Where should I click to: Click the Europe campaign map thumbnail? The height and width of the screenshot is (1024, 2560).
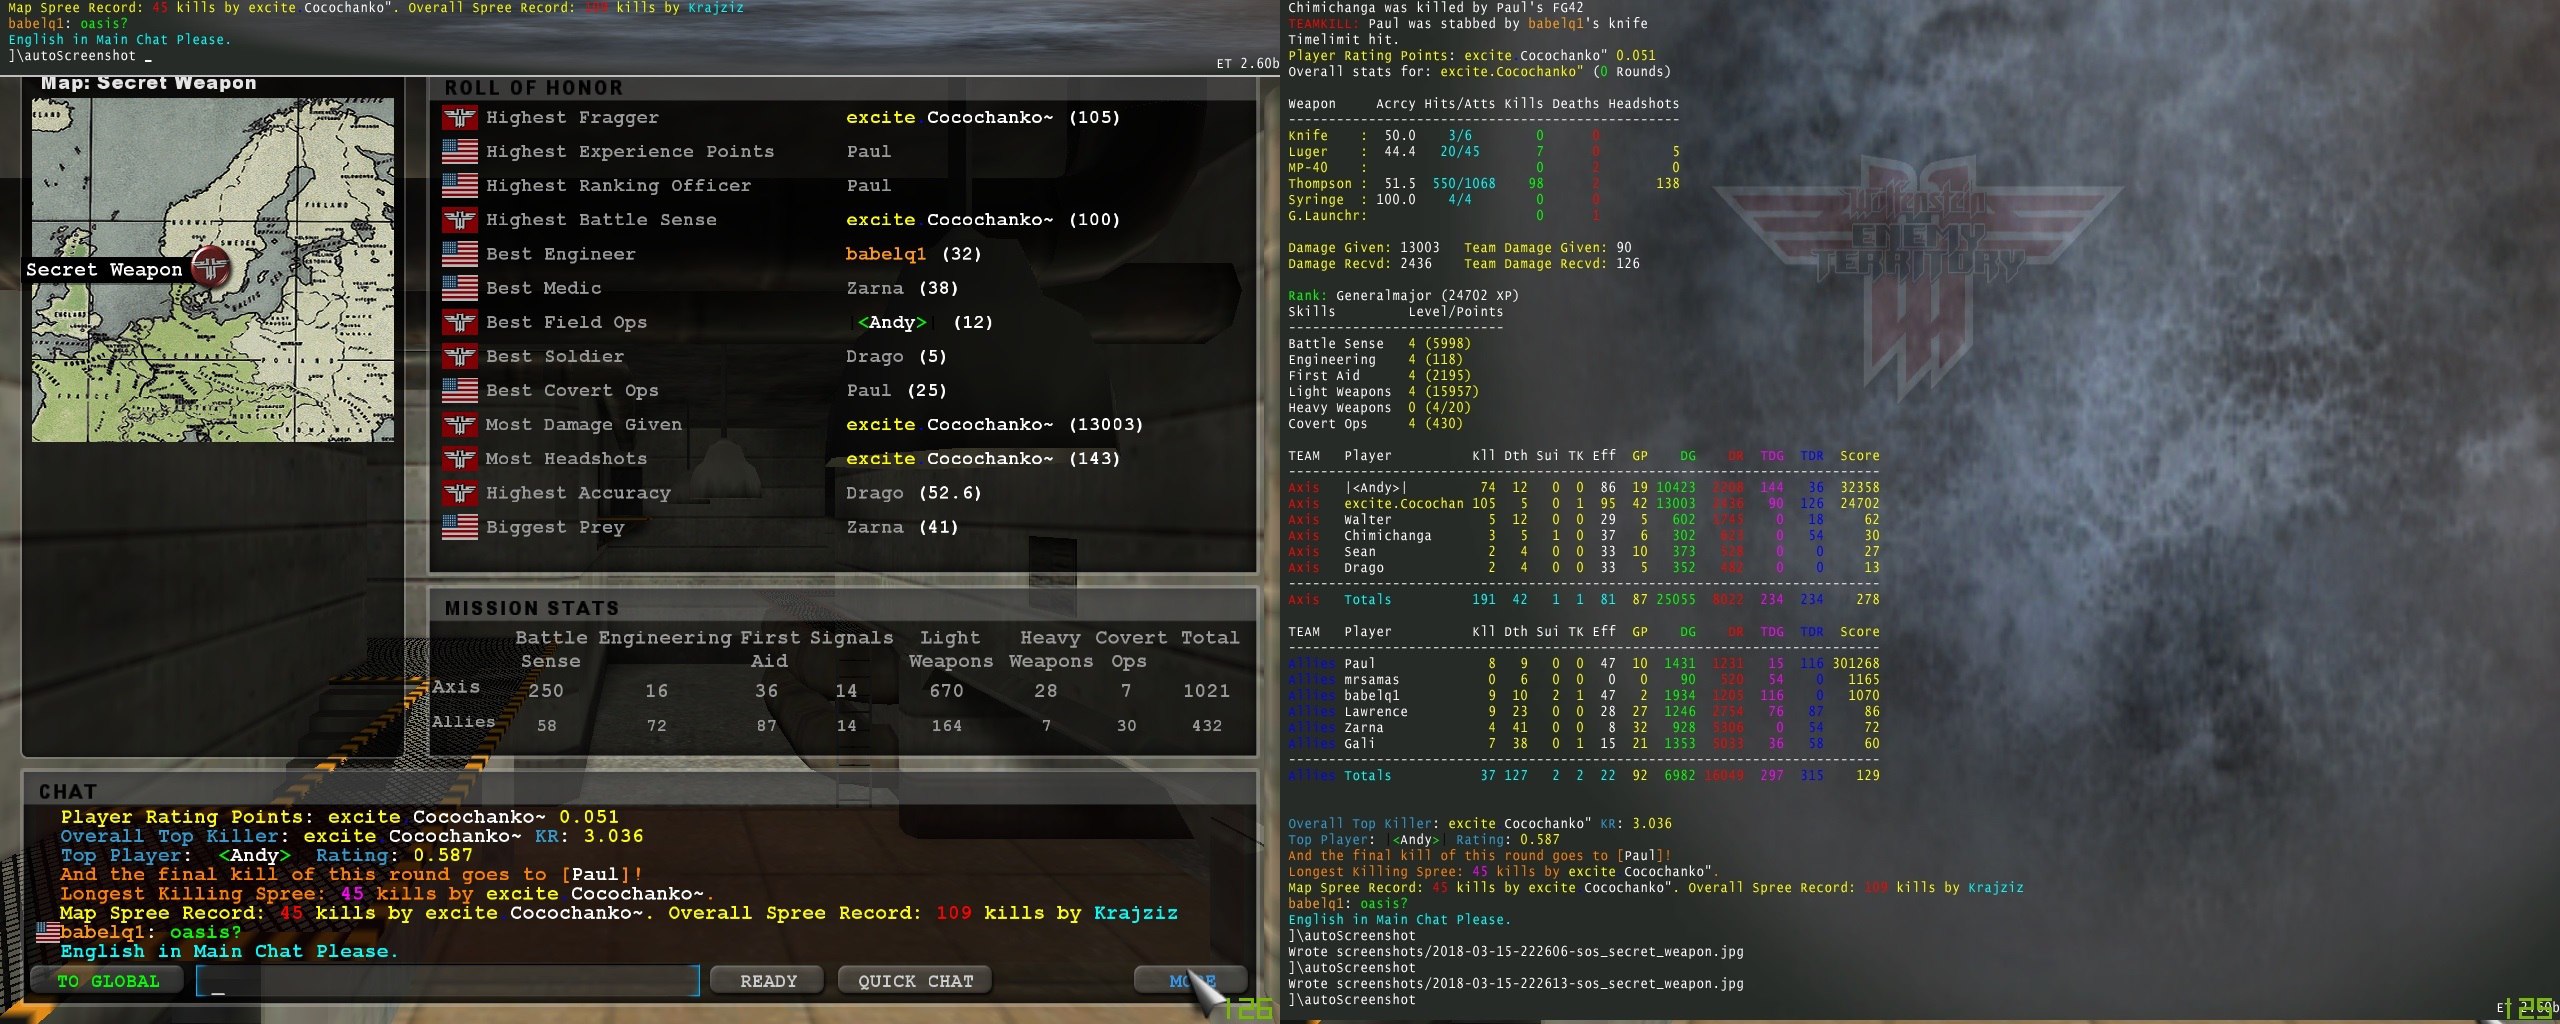[x=212, y=270]
